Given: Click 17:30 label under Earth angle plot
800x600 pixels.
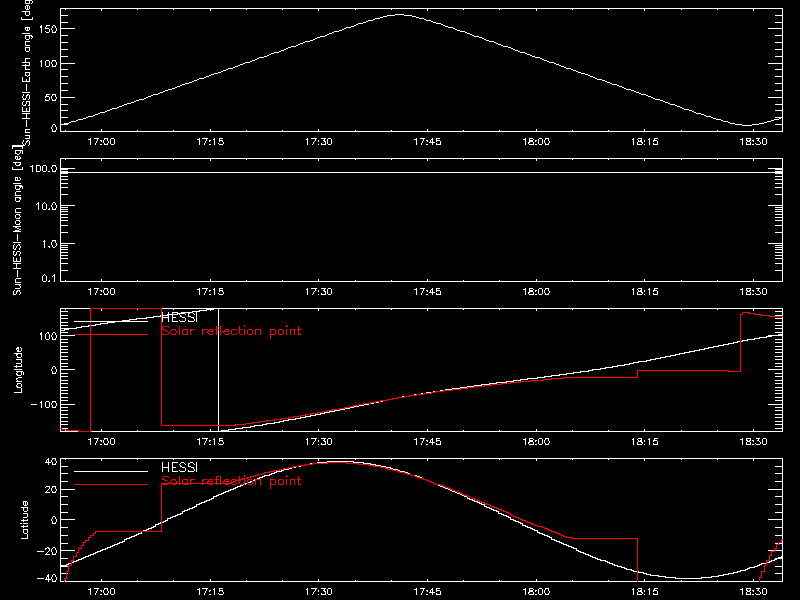Looking at the screenshot, I should (319, 142).
